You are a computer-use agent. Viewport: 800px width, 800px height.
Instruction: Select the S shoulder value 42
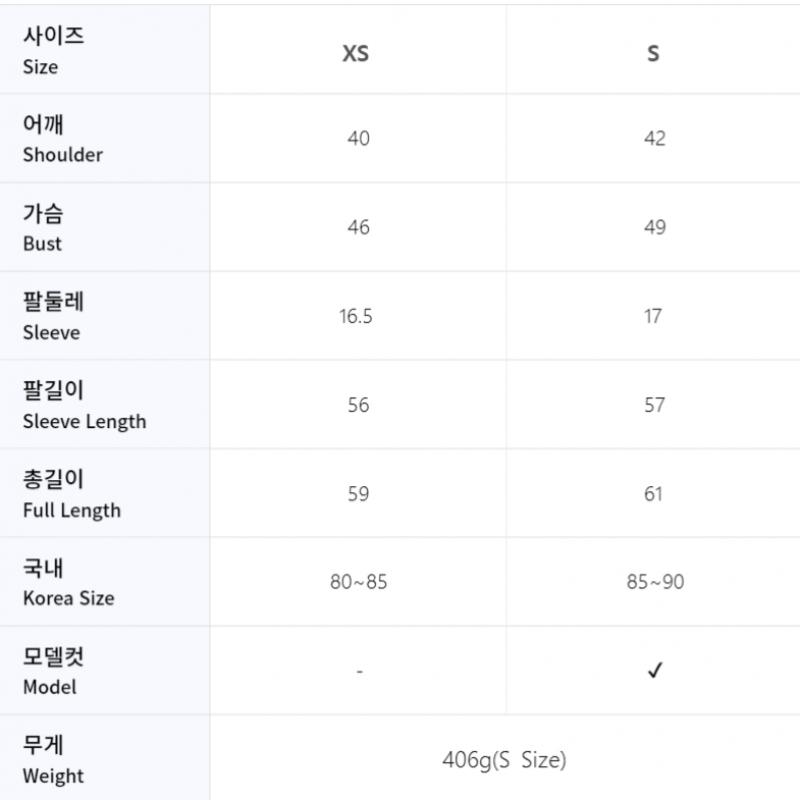point(654,139)
